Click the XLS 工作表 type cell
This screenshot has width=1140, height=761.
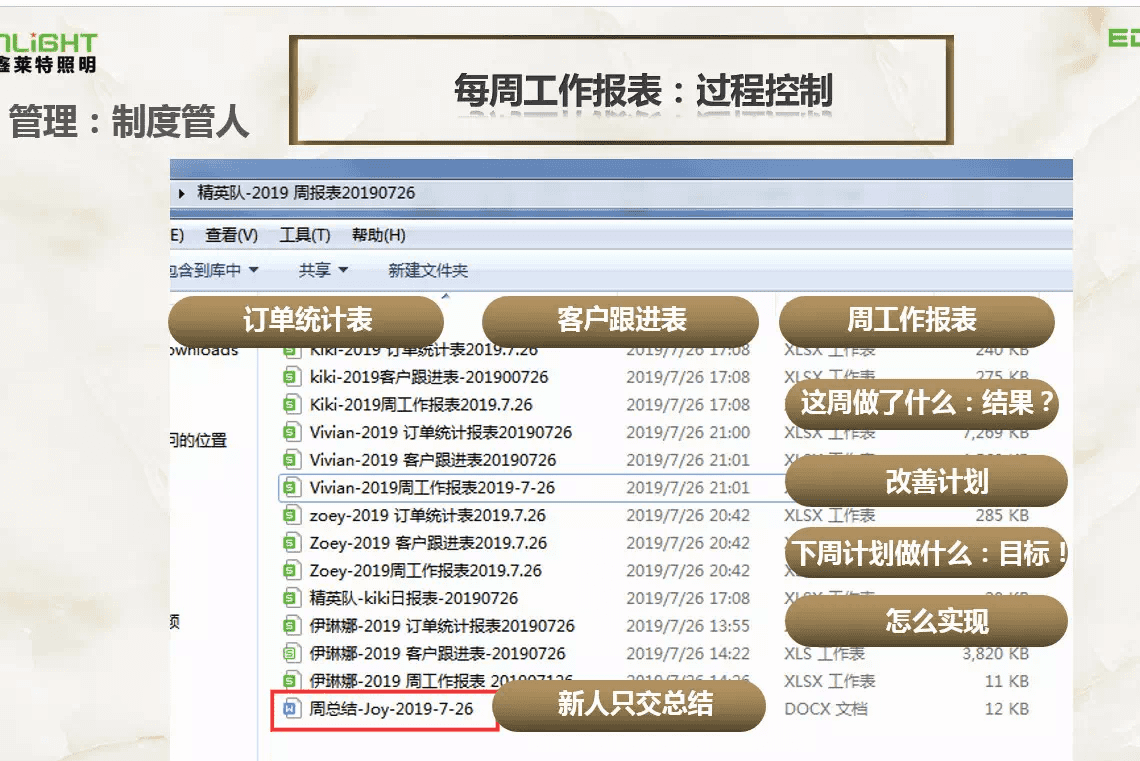824,653
